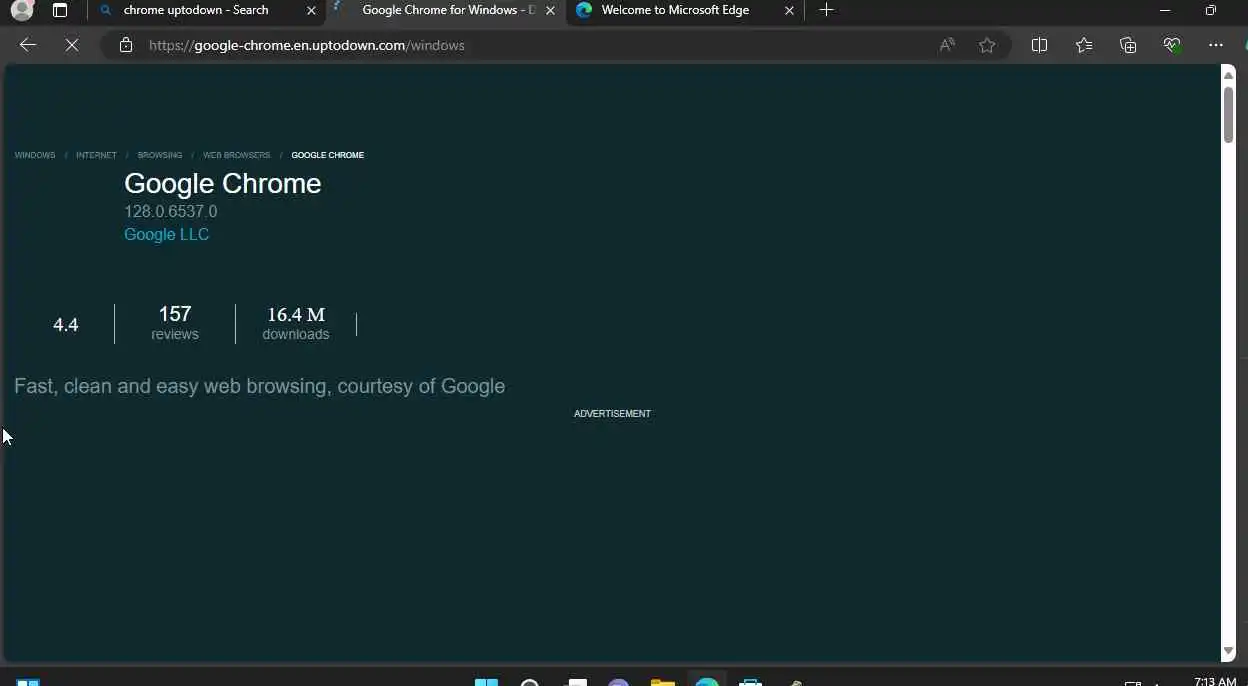The height and width of the screenshot is (686, 1248).
Task: Open Browser essentials heart icon
Action: (1172, 45)
